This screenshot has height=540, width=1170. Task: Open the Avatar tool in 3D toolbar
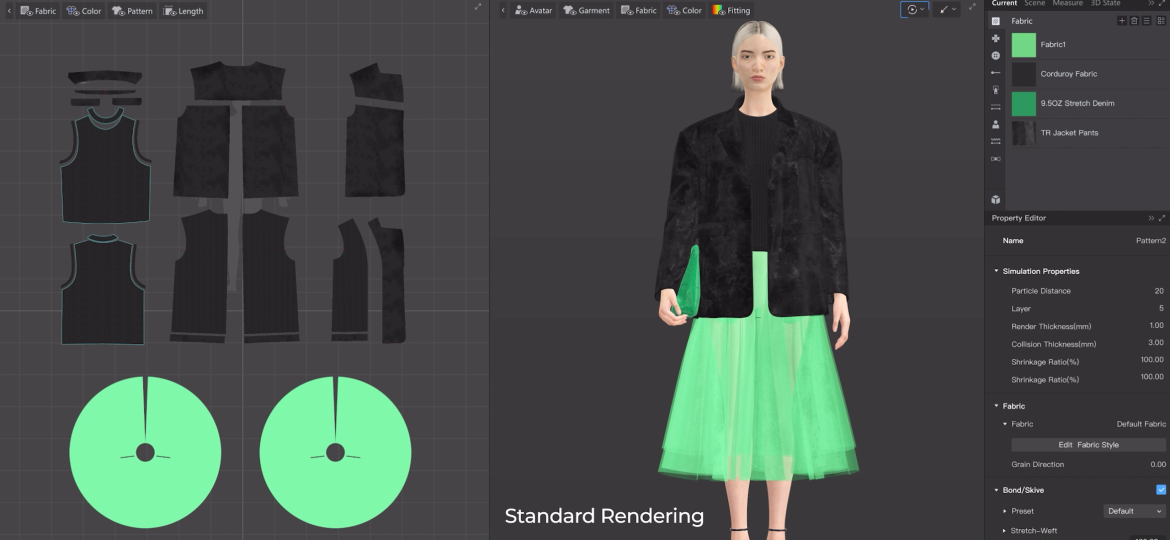533,11
